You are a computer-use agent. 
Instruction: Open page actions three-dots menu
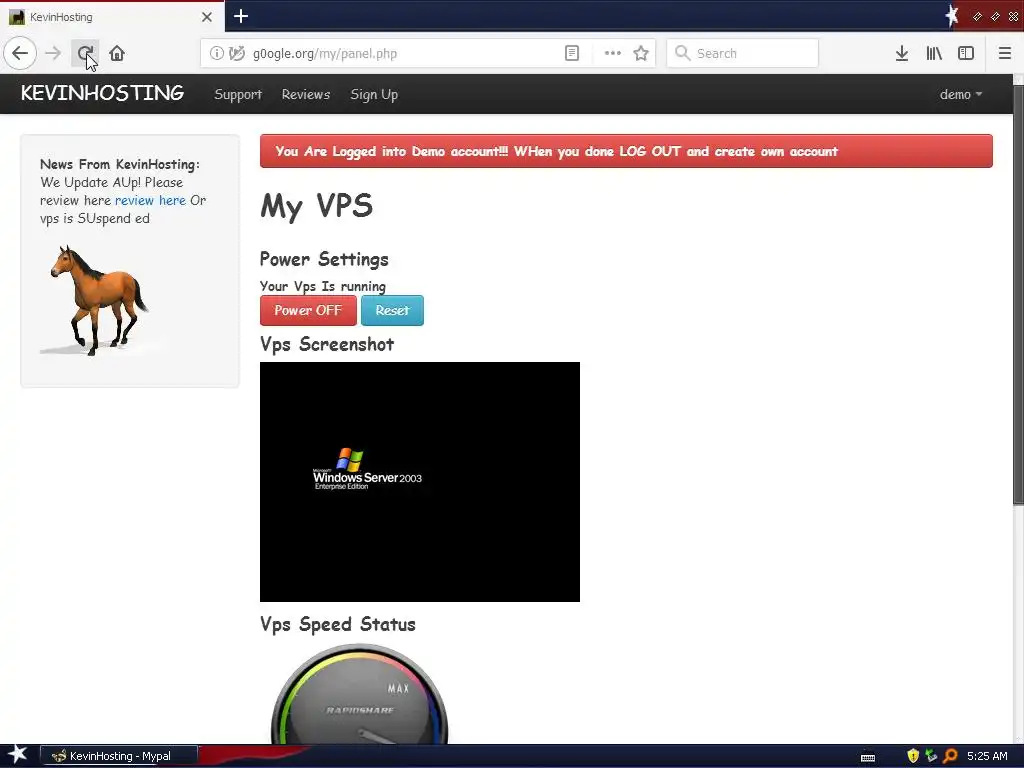pyautogui.click(x=613, y=54)
